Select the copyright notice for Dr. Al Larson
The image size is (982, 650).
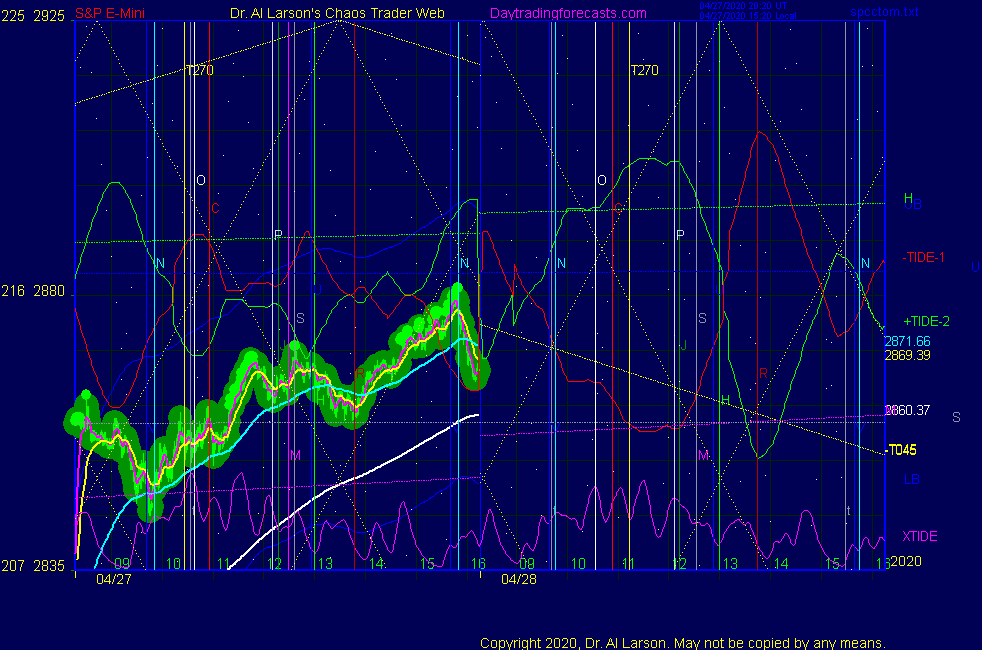[683, 643]
